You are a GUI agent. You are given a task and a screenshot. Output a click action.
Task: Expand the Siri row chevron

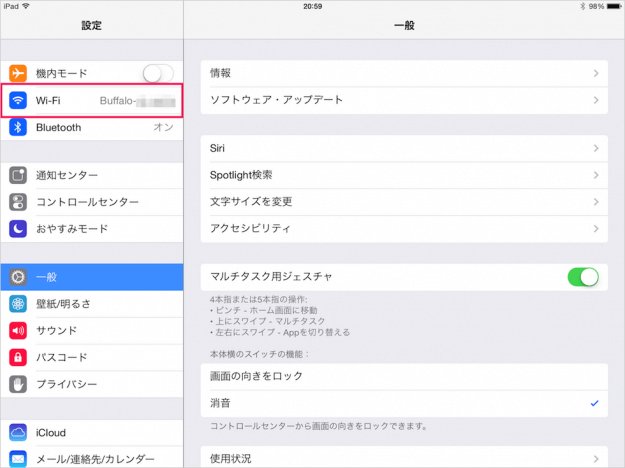coord(595,148)
